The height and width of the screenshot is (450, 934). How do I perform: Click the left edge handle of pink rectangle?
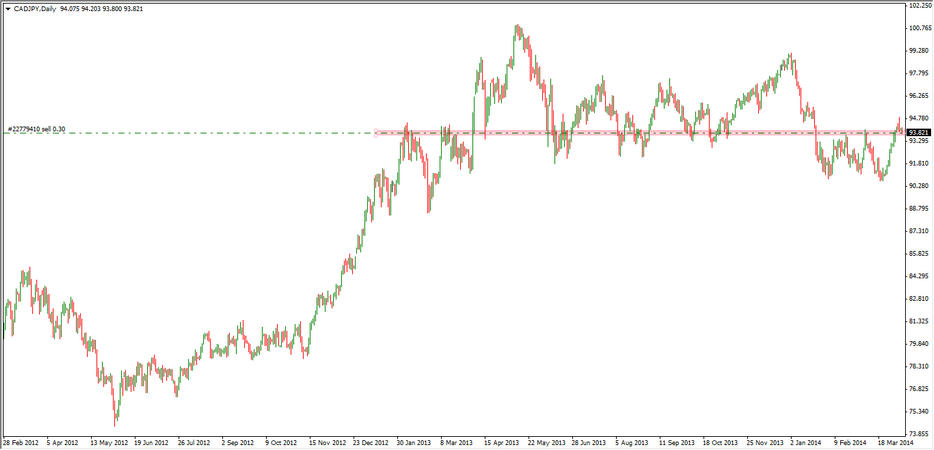(375, 132)
